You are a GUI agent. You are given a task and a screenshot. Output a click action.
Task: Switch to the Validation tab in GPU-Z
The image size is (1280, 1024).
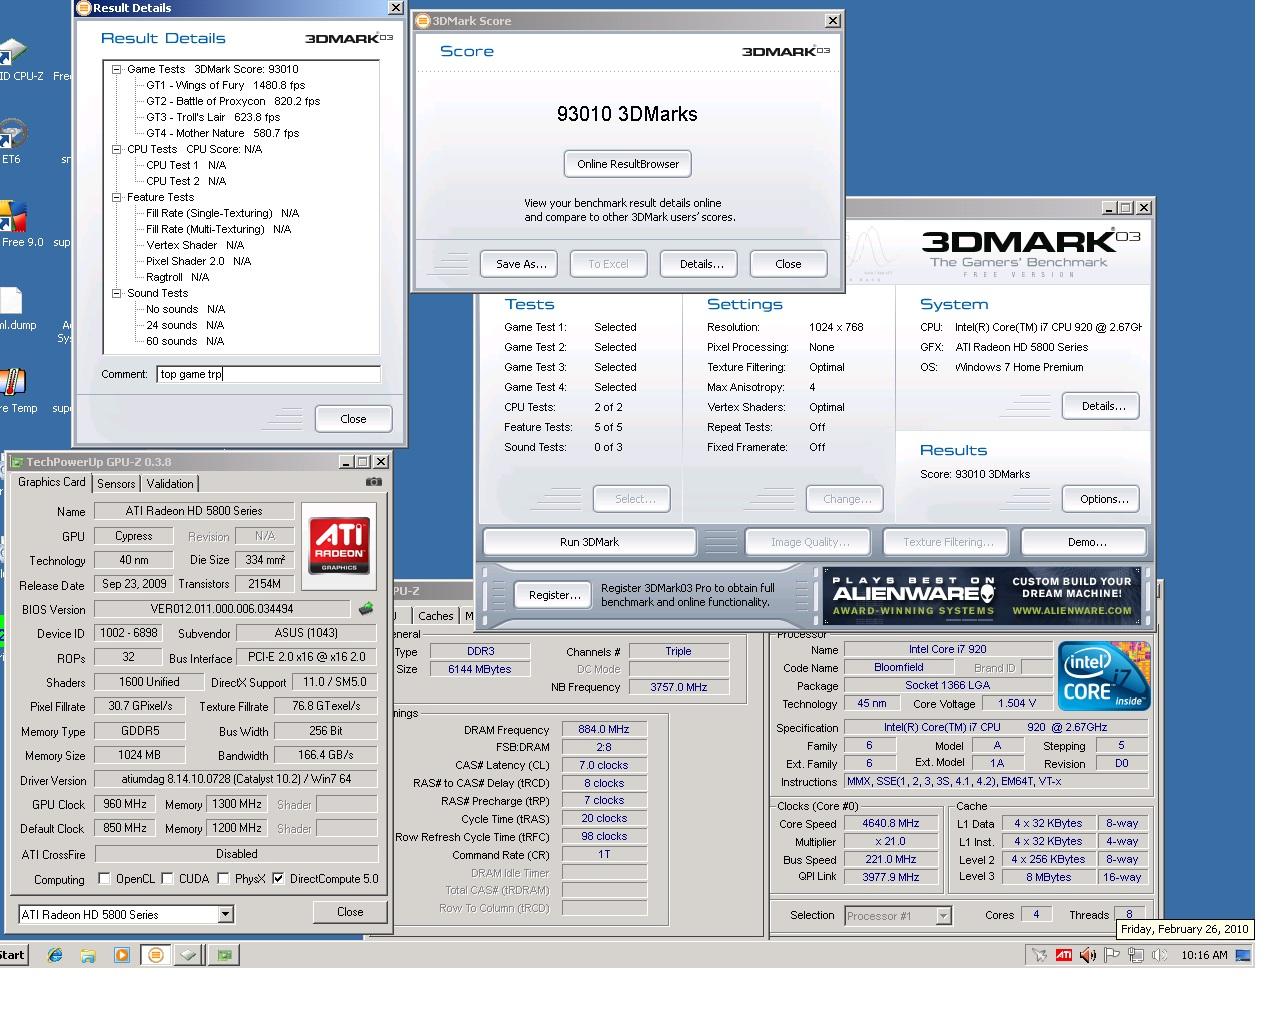[170, 484]
